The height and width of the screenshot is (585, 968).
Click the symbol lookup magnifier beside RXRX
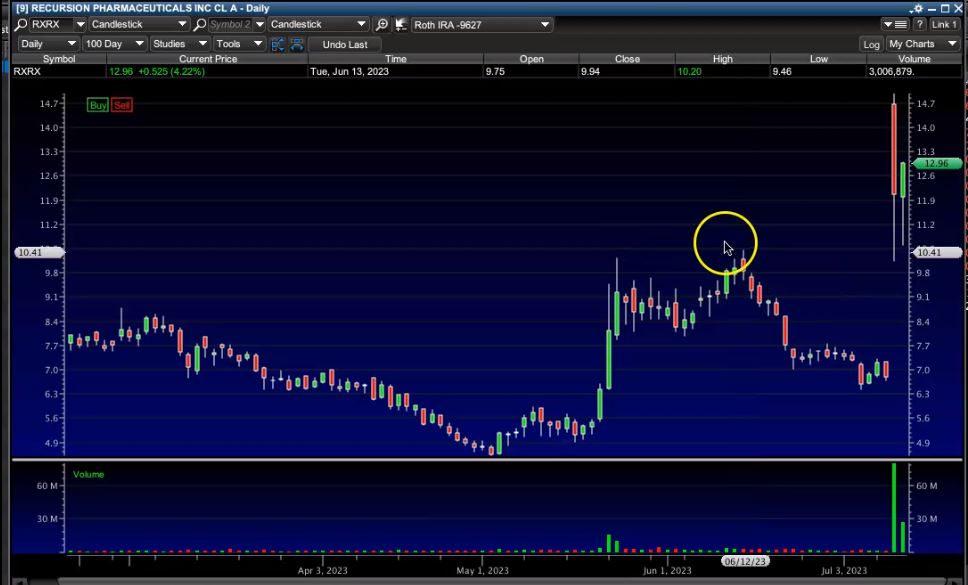(21, 25)
